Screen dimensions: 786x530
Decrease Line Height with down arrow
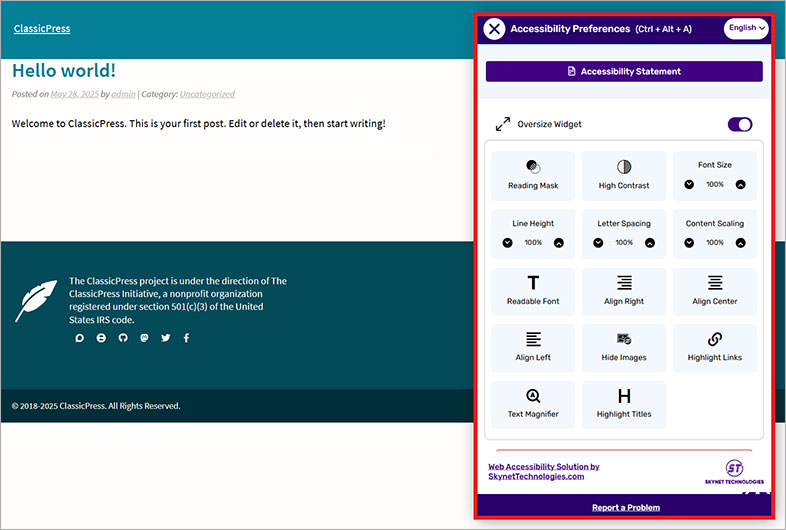(508, 243)
